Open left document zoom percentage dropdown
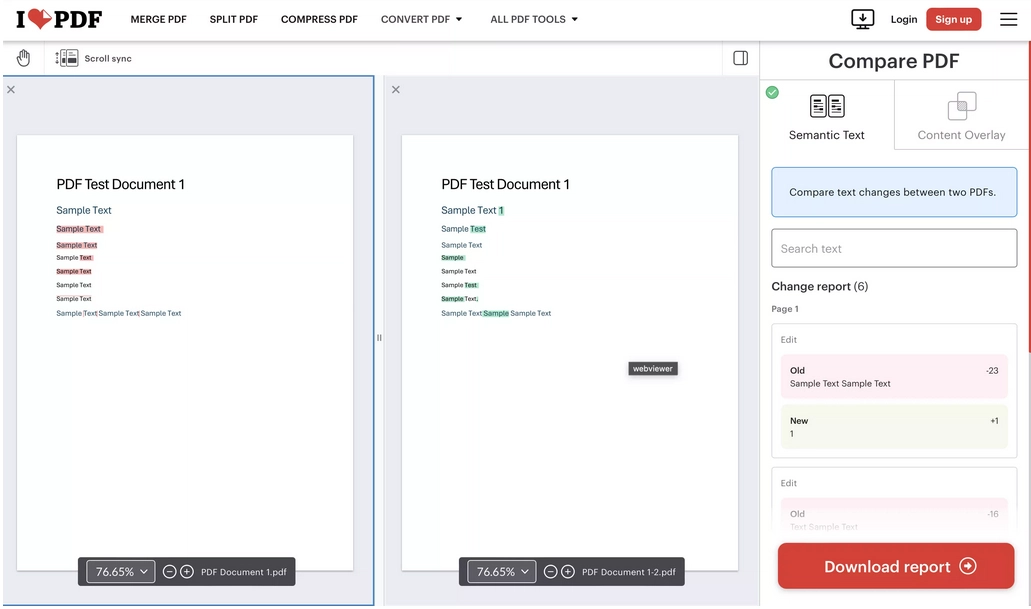 click(x=121, y=572)
